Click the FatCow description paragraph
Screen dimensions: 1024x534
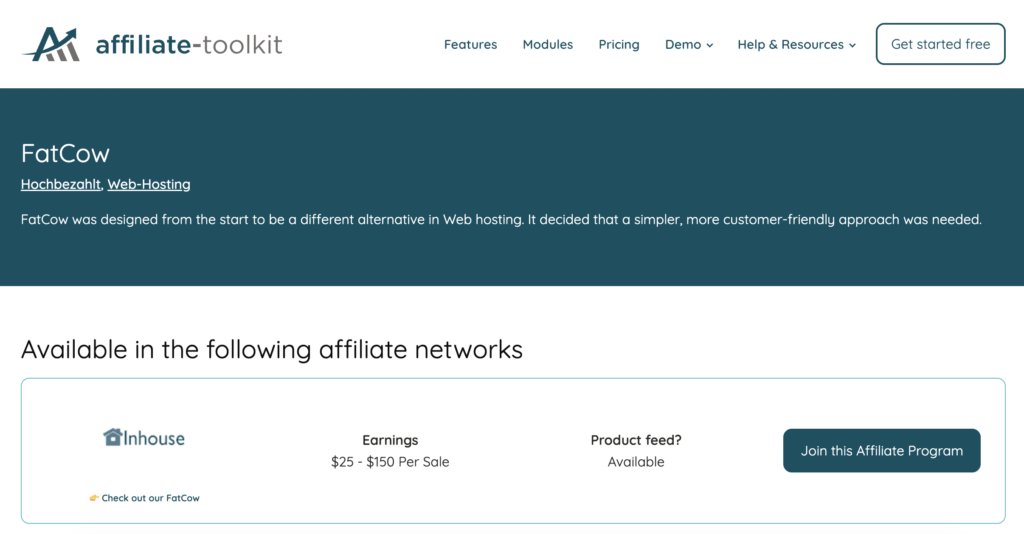(x=501, y=219)
